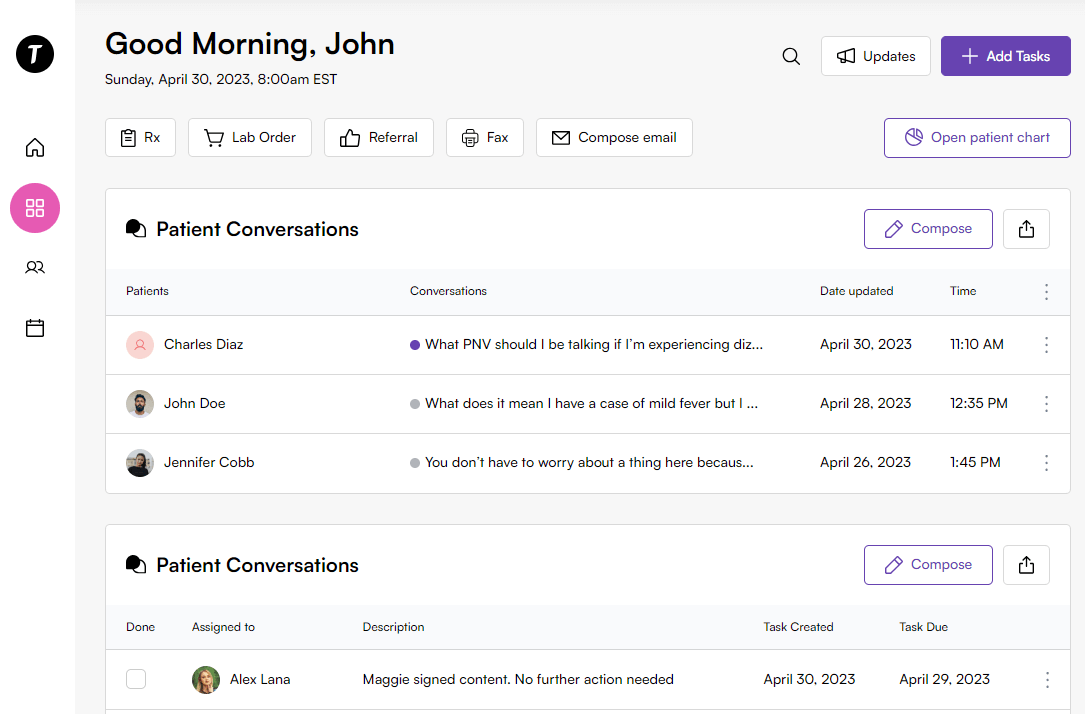The height and width of the screenshot is (714, 1085).
Task: Open options menu for John Doe row
Action: point(1047,404)
